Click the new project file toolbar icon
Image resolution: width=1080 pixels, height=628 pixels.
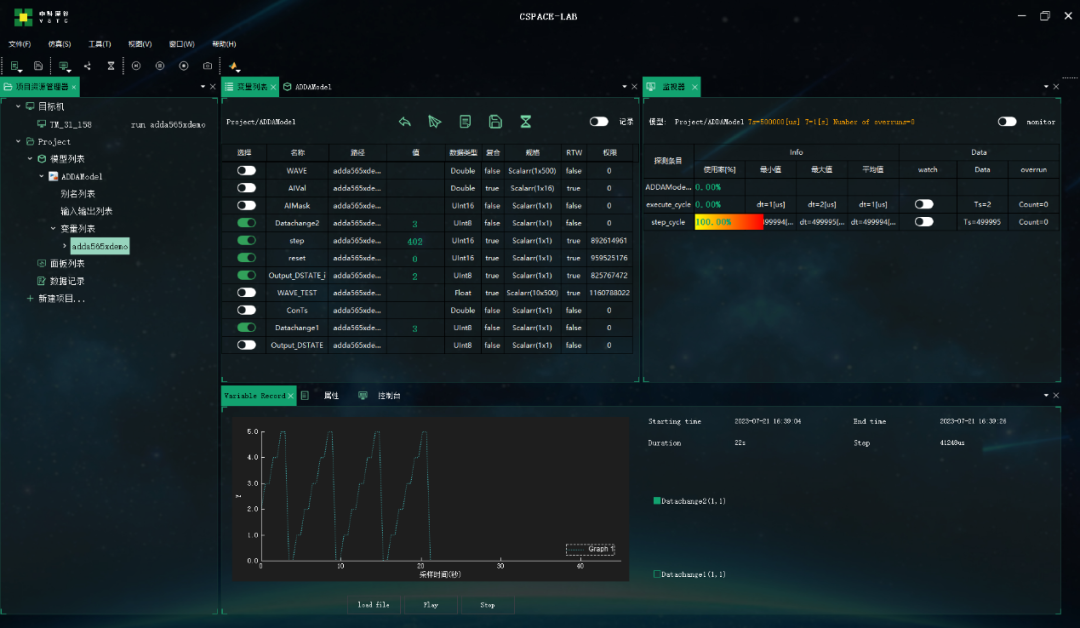coord(14,66)
